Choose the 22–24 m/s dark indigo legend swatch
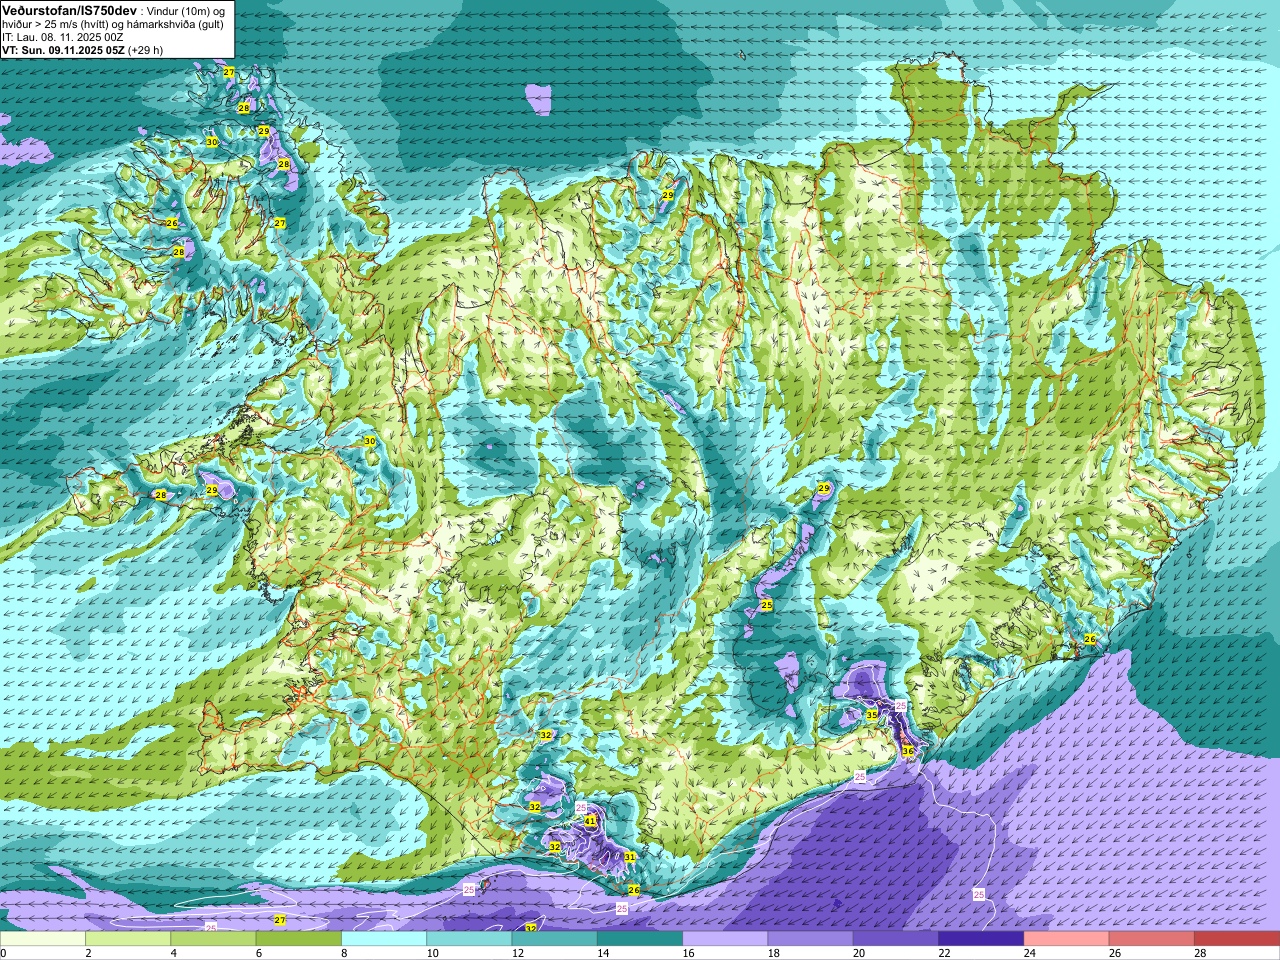Viewport: 1280px width, 960px height. coord(981,939)
